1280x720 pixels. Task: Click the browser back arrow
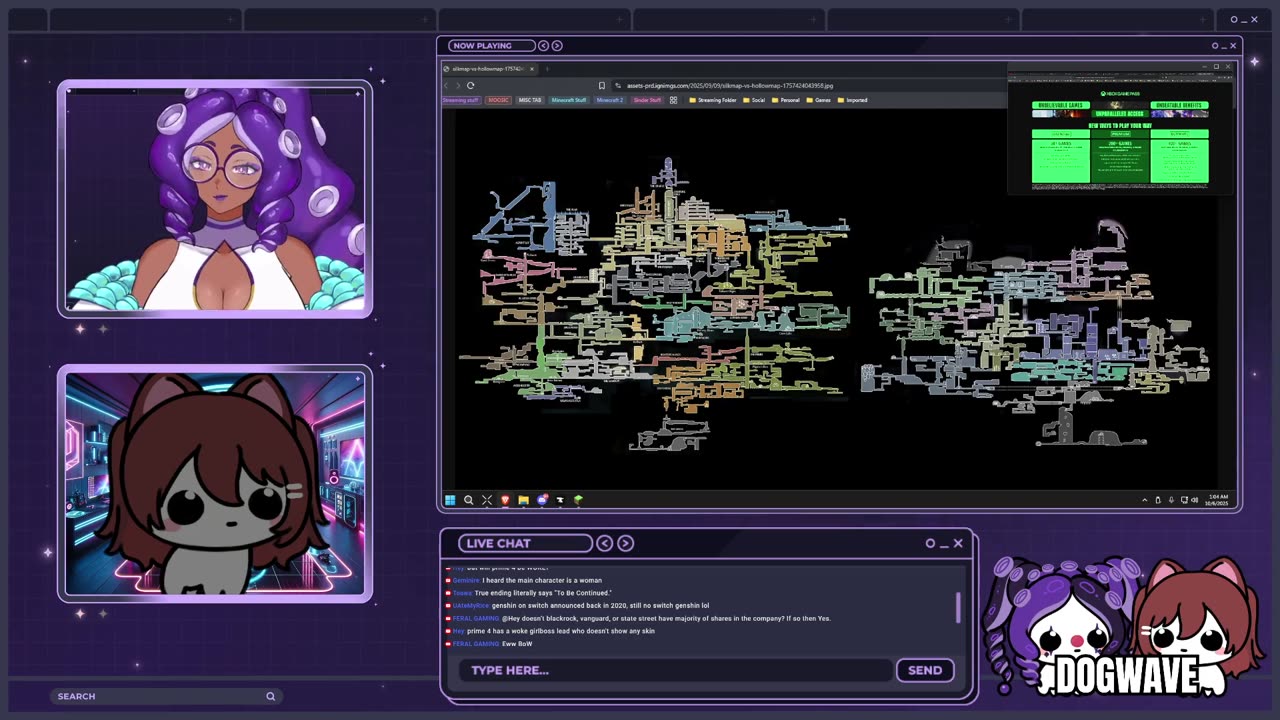pos(446,85)
